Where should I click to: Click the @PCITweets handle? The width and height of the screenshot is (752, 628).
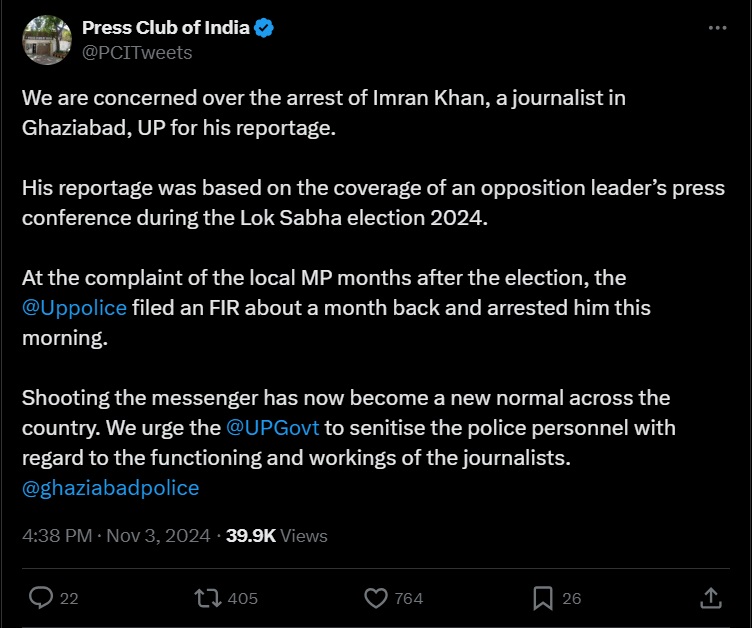pyautogui.click(x=137, y=52)
